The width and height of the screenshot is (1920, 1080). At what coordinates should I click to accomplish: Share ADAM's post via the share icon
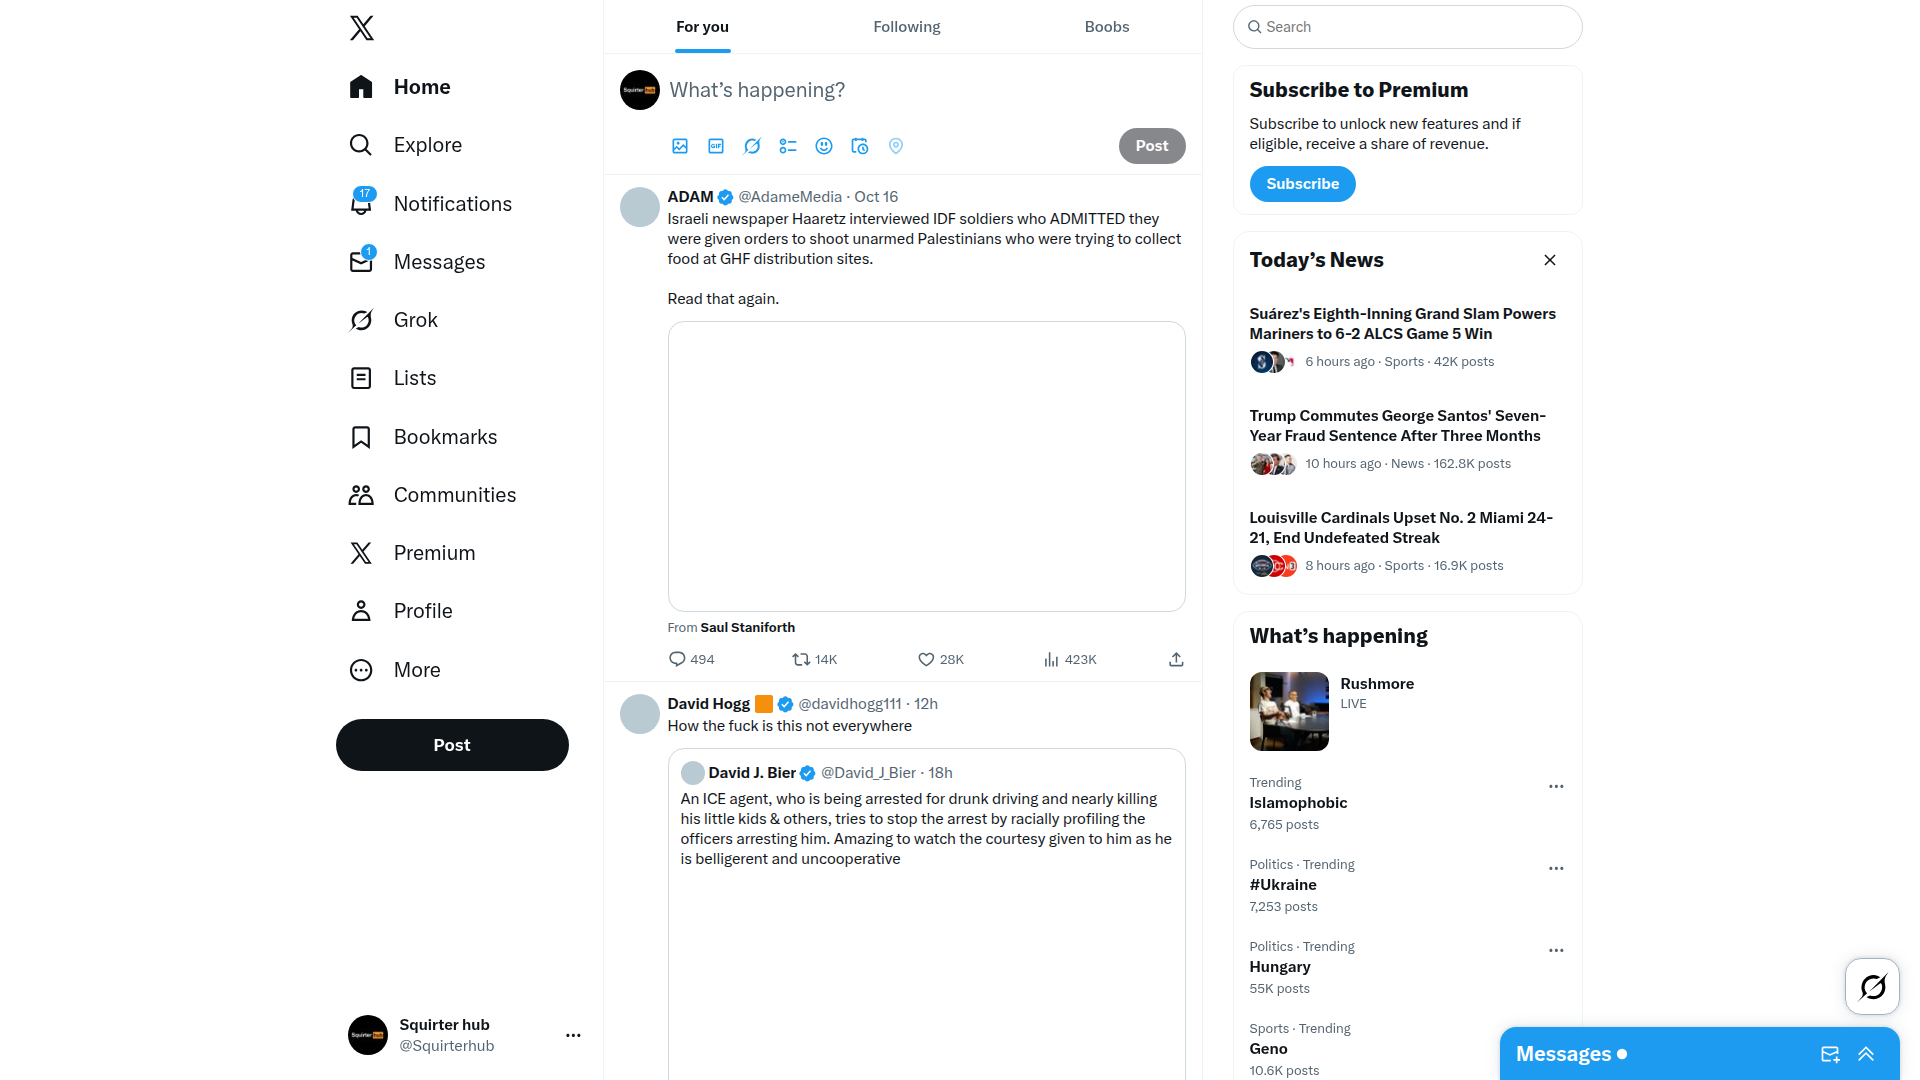[1176, 660]
